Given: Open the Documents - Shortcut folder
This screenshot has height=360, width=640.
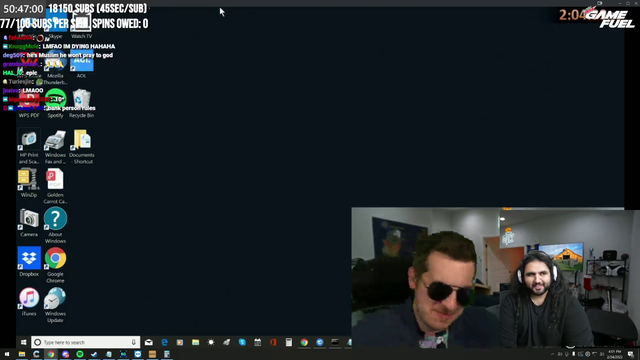Looking at the screenshot, I should [x=82, y=147].
